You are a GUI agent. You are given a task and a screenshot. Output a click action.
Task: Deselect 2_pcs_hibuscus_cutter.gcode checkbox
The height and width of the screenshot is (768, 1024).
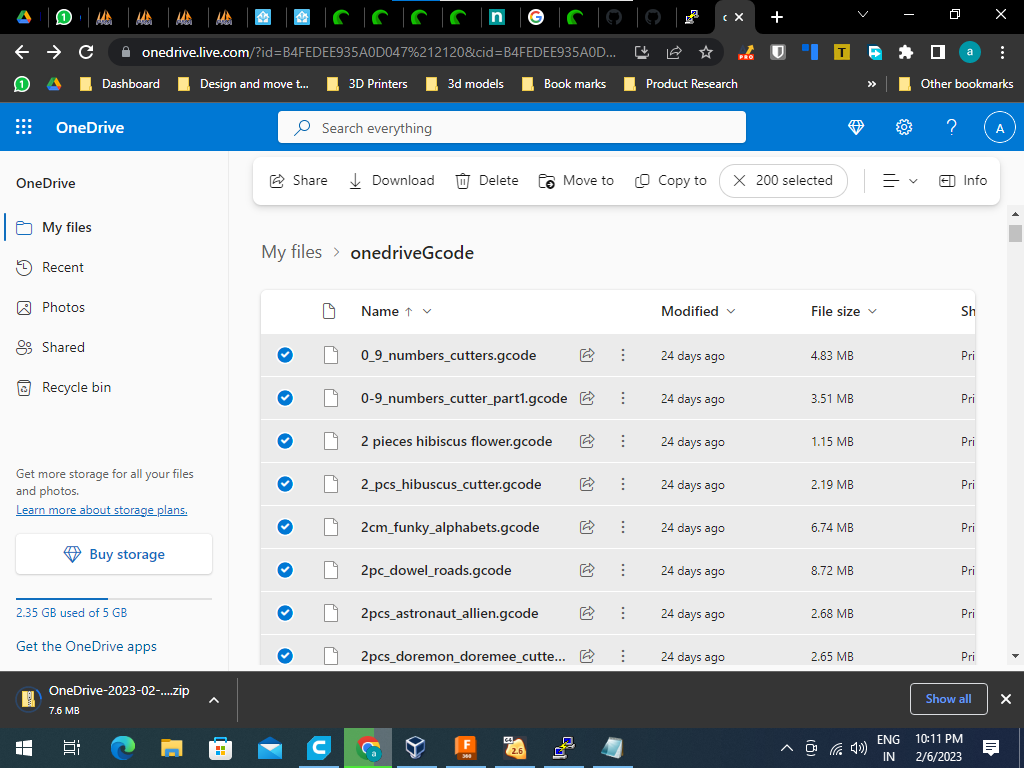click(x=285, y=484)
